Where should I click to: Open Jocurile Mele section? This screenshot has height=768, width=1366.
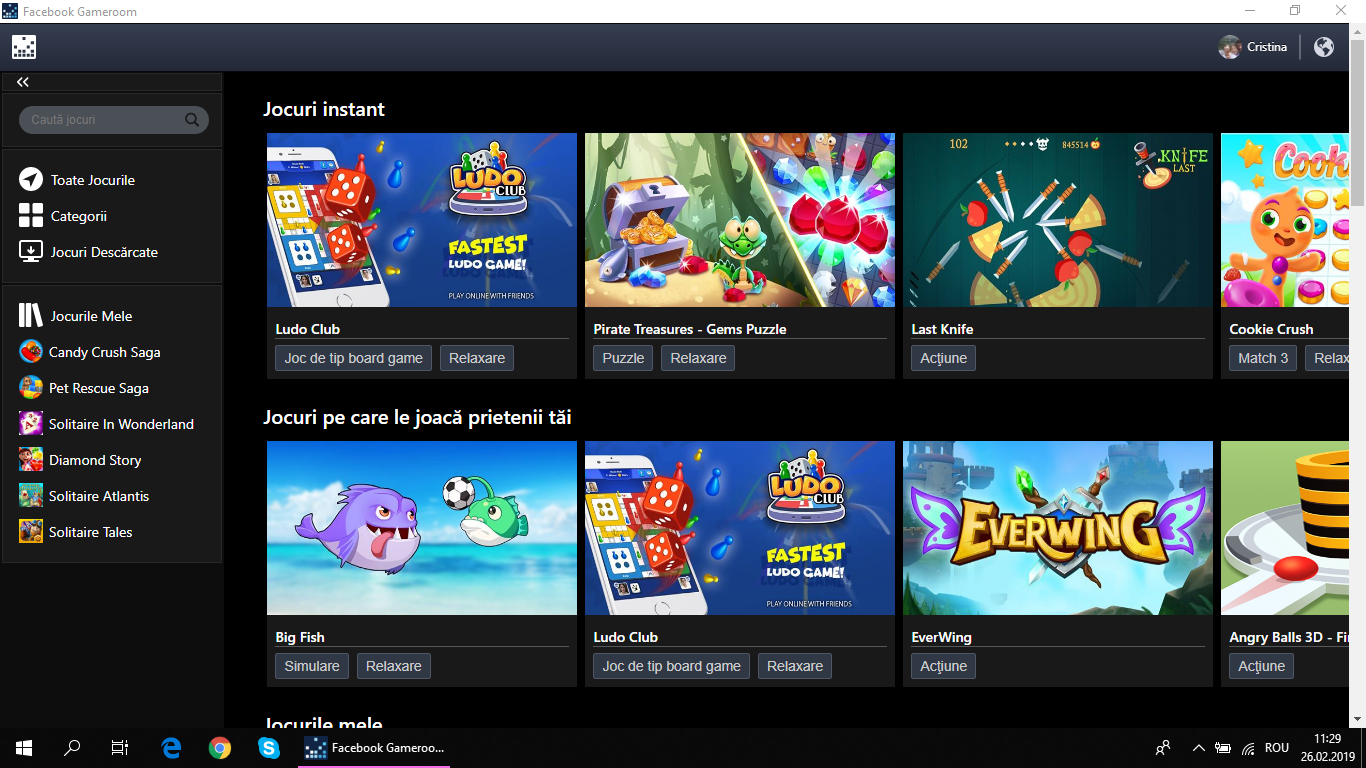click(91, 316)
